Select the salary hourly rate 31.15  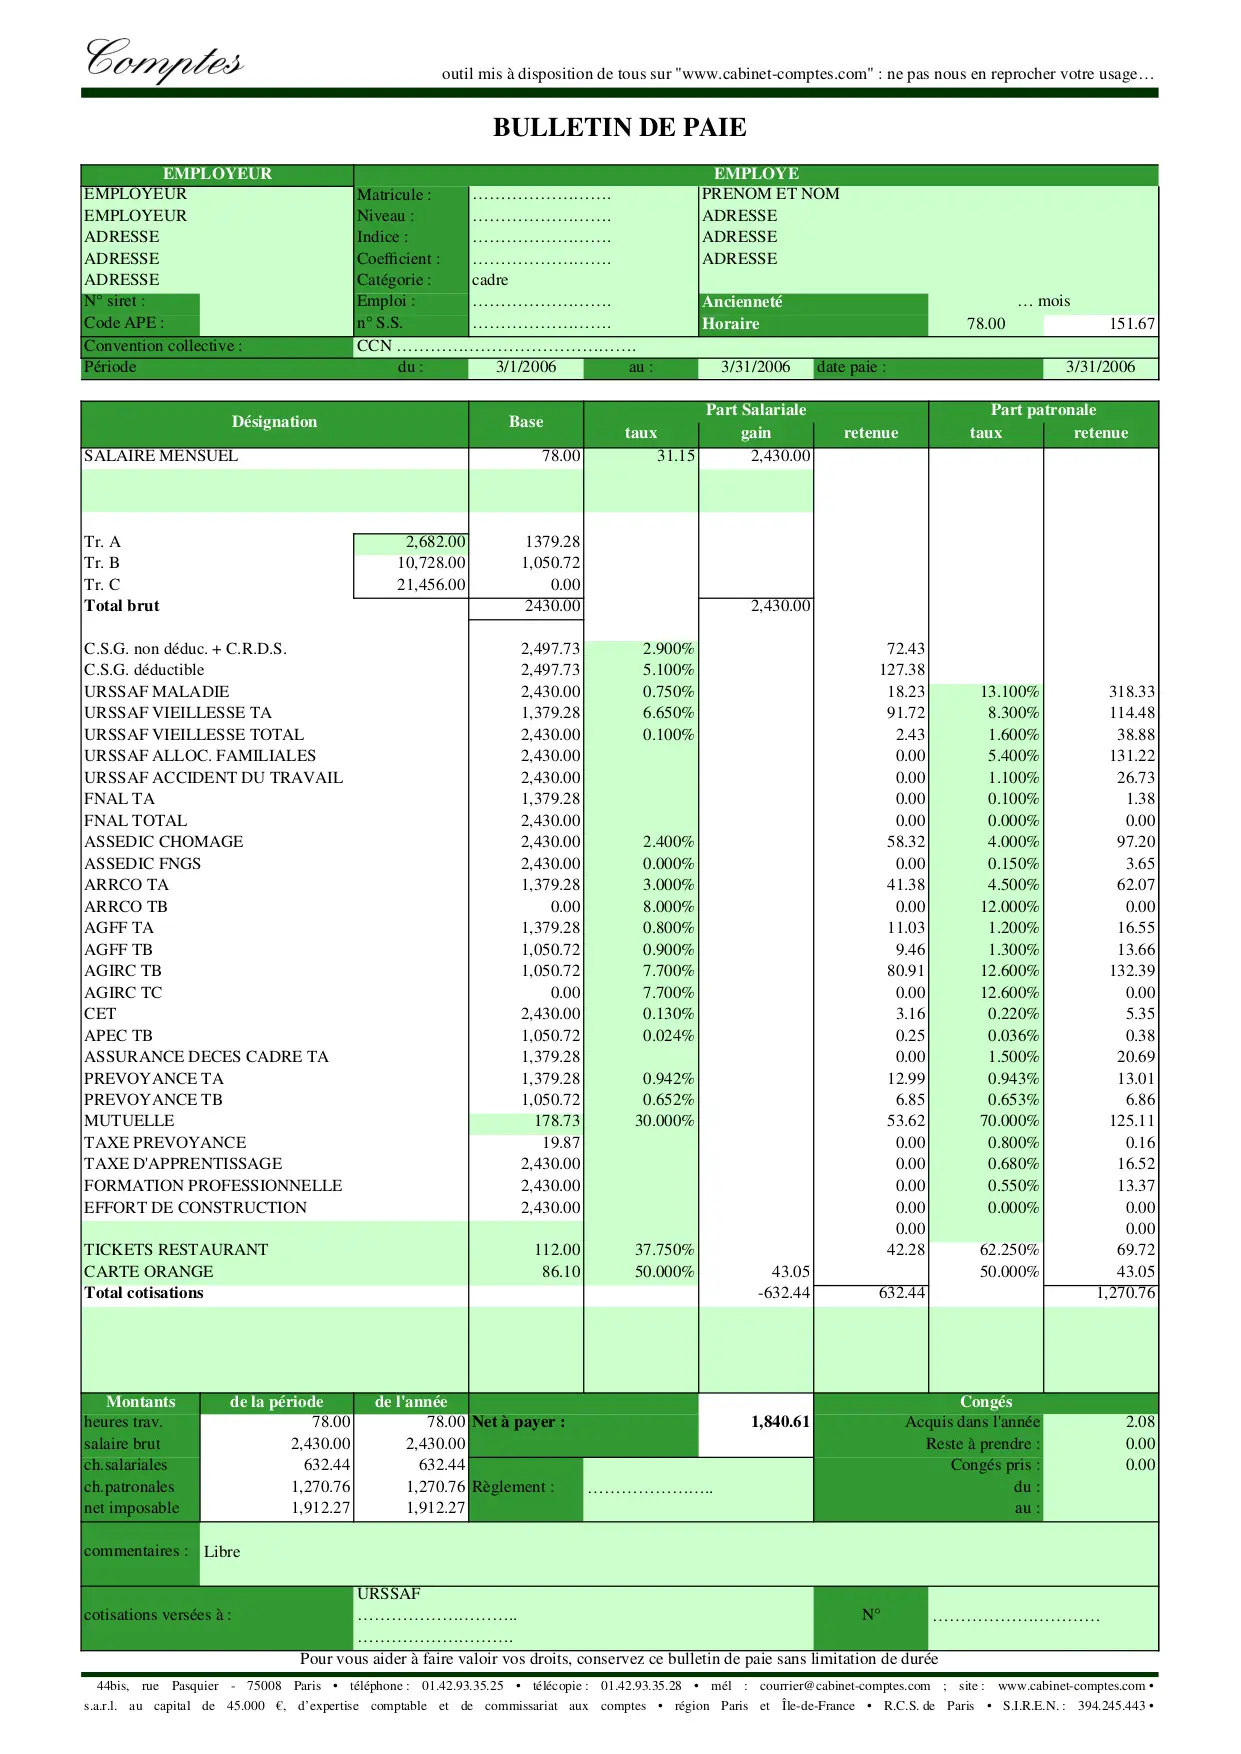click(675, 456)
